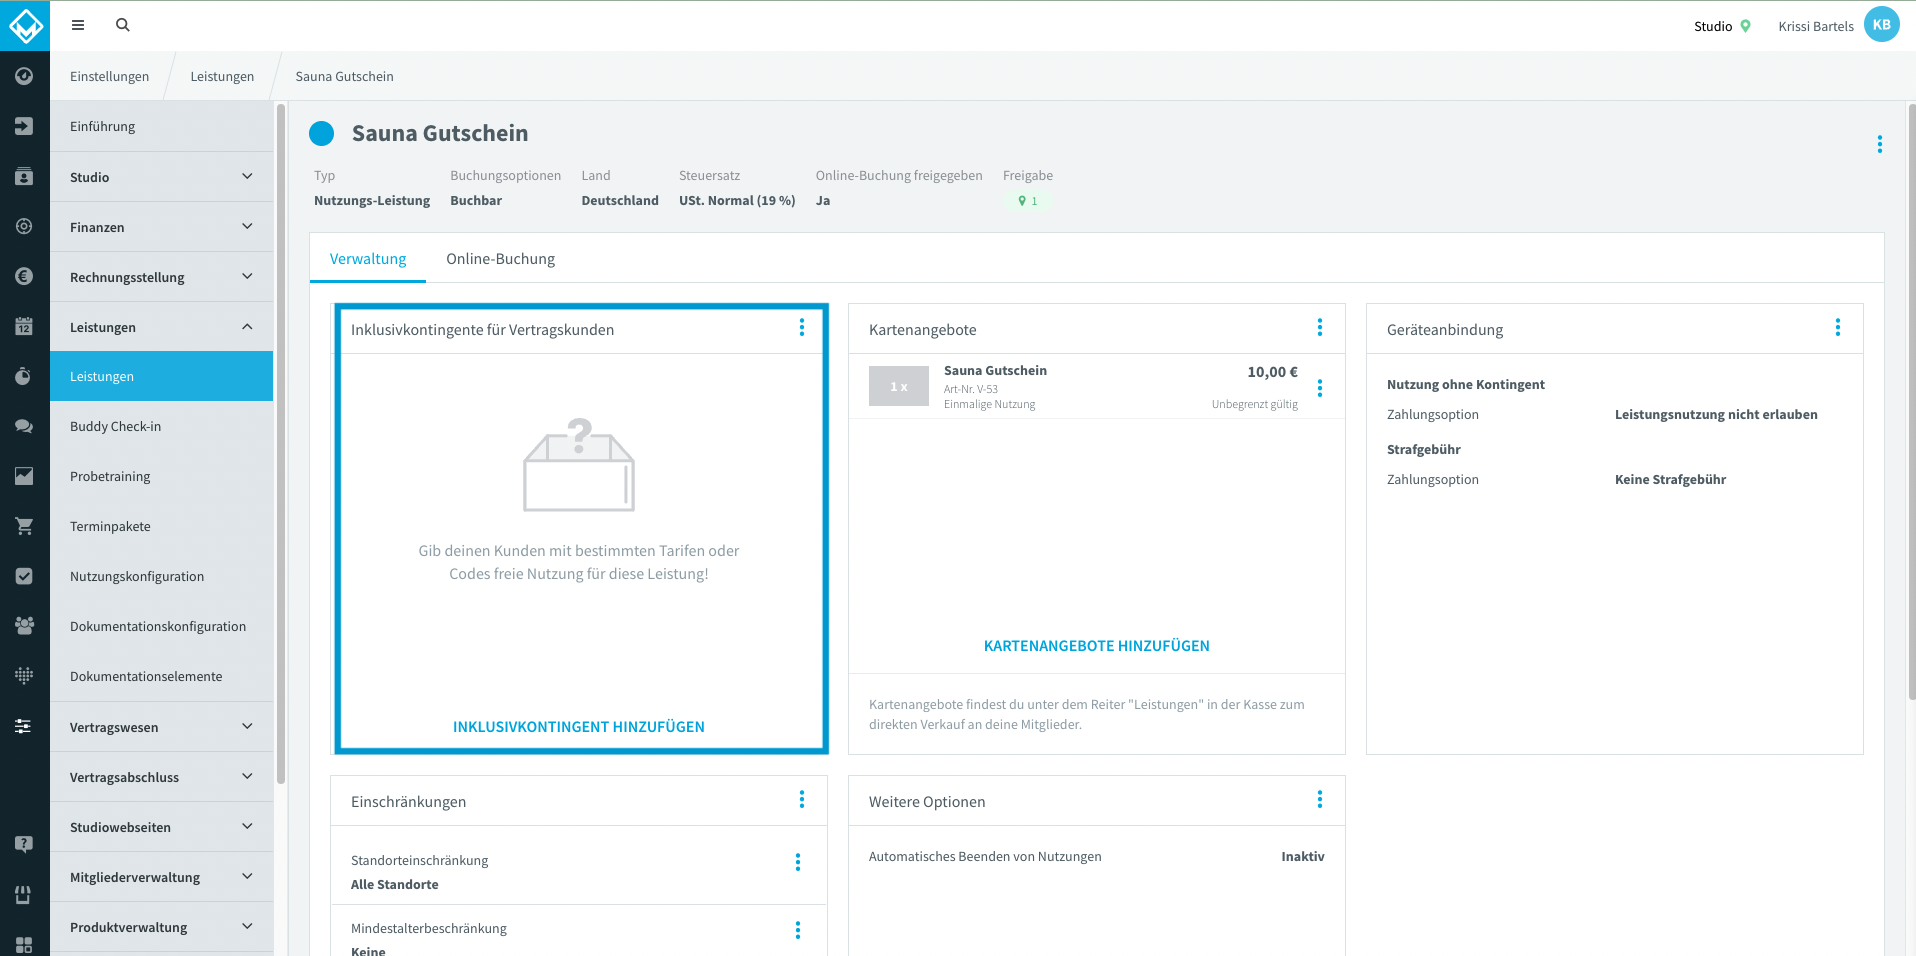The image size is (1916, 956).
Task: Switch to the Verwaltung tab
Action: [x=368, y=259]
